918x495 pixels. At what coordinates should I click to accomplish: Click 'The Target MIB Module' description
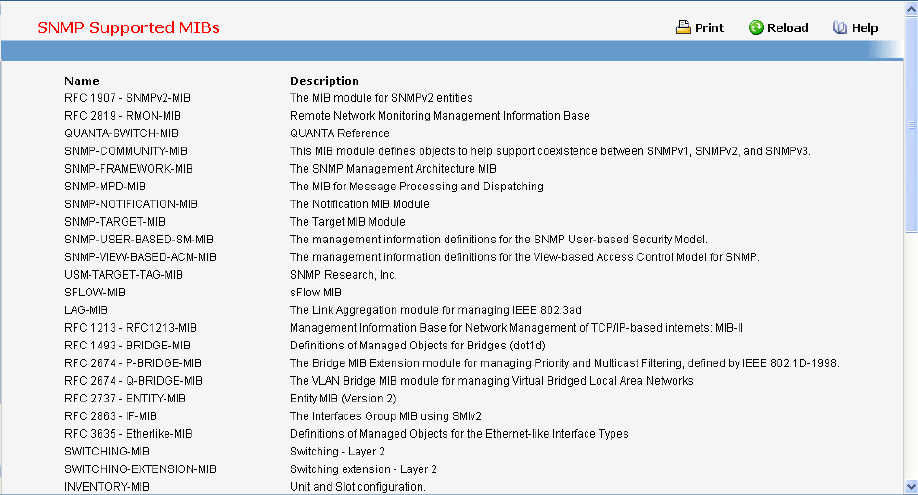pyautogui.click(x=348, y=221)
